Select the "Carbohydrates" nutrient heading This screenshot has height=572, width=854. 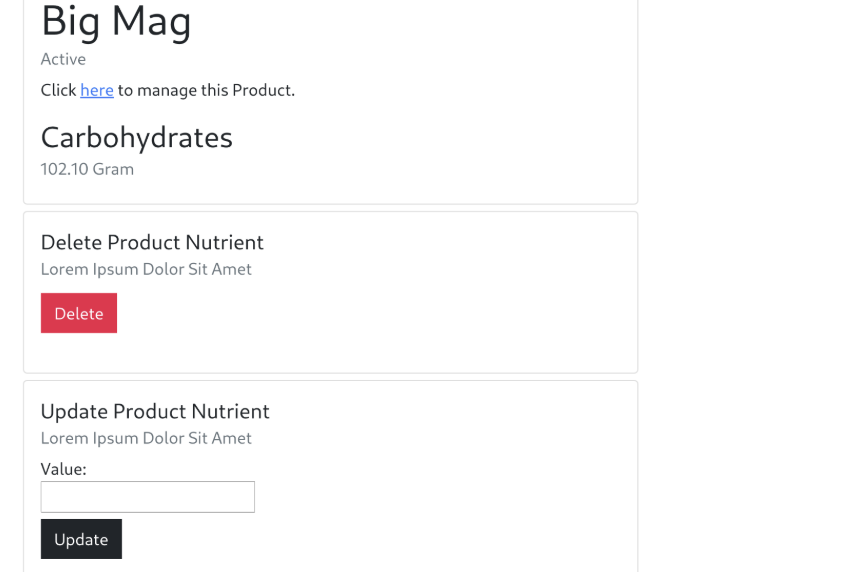[136, 137]
